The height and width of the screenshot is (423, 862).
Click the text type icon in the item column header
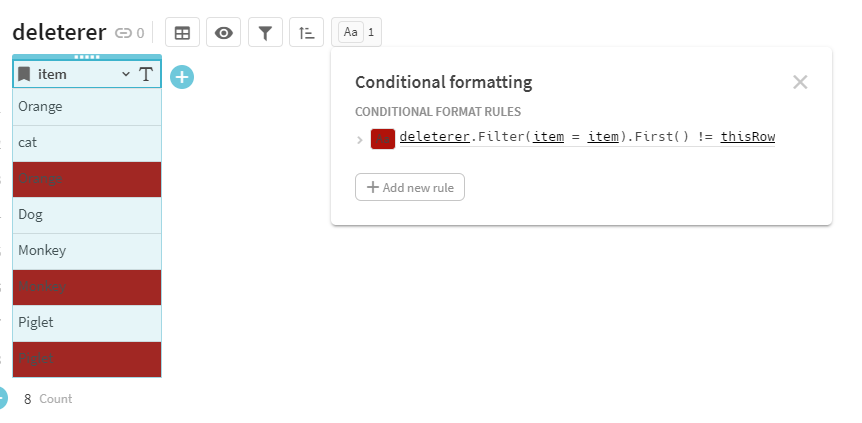(x=146, y=74)
